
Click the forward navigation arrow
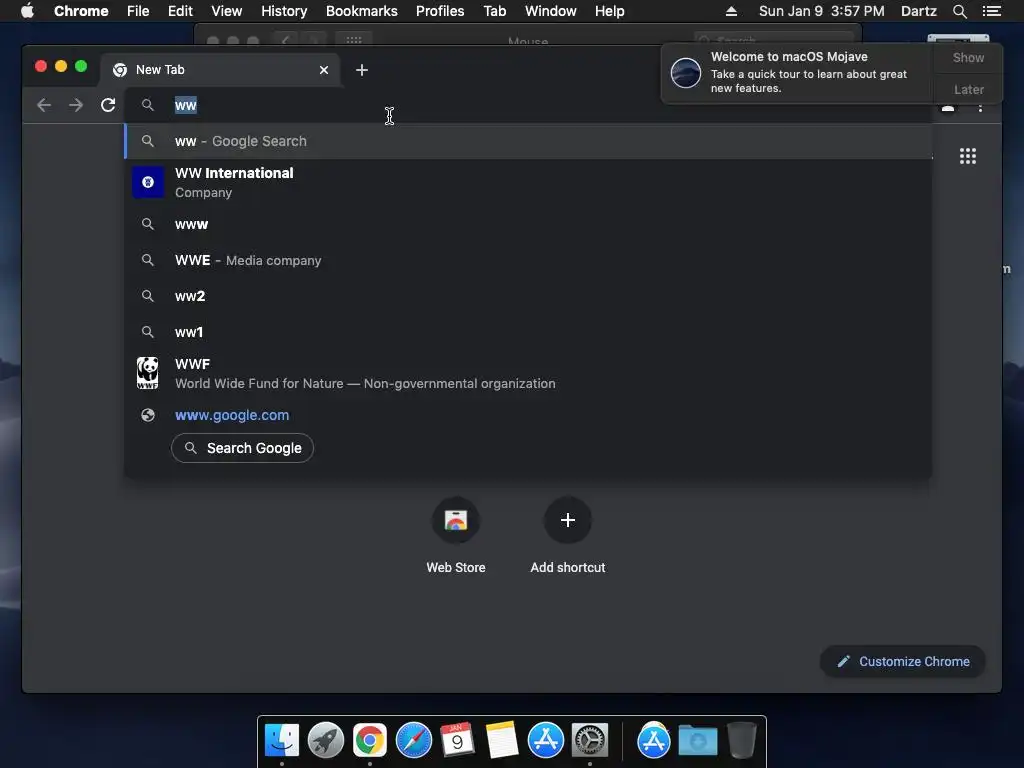76,105
